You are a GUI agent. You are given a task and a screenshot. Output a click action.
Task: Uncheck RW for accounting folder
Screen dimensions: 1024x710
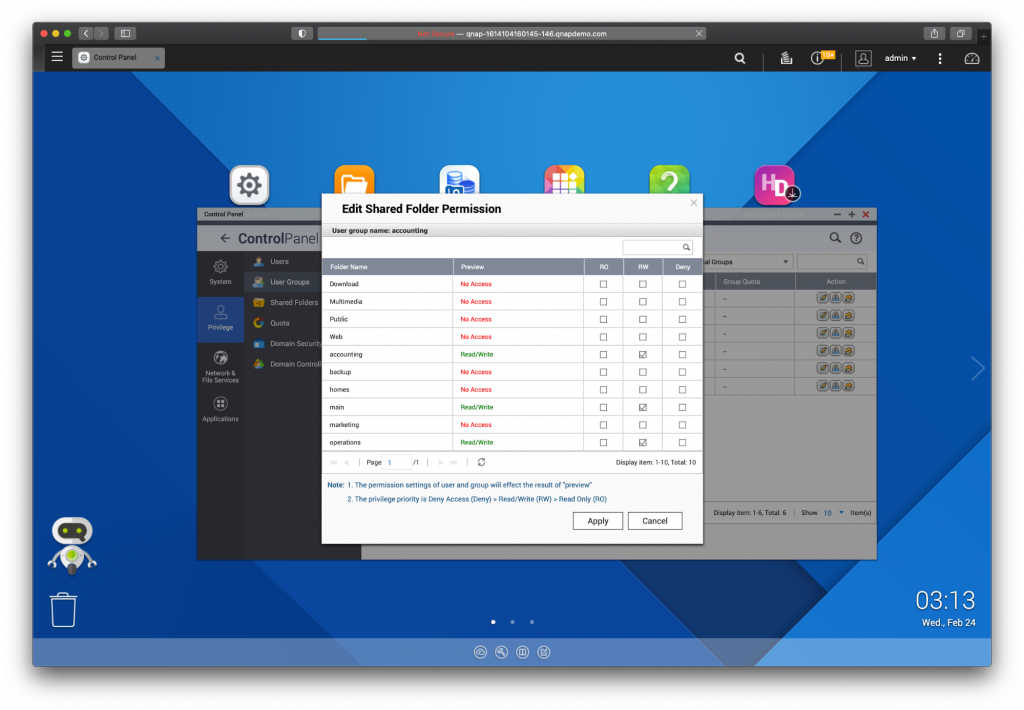pyautogui.click(x=643, y=355)
